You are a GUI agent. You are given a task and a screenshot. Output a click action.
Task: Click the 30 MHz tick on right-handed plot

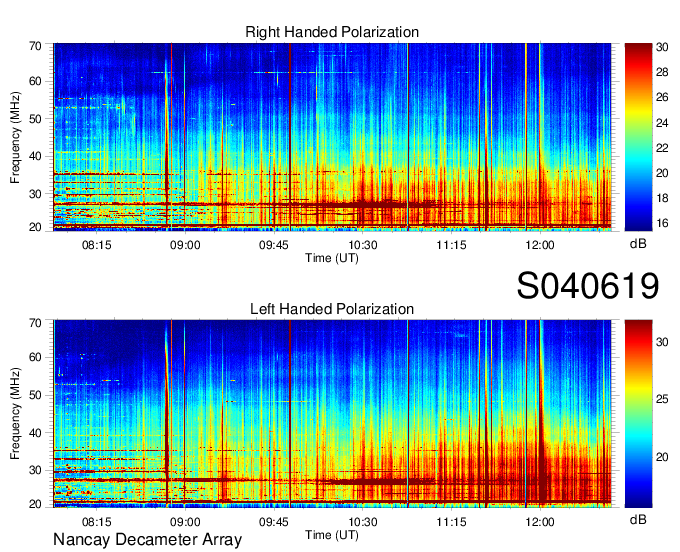click(x=35, y=194)
